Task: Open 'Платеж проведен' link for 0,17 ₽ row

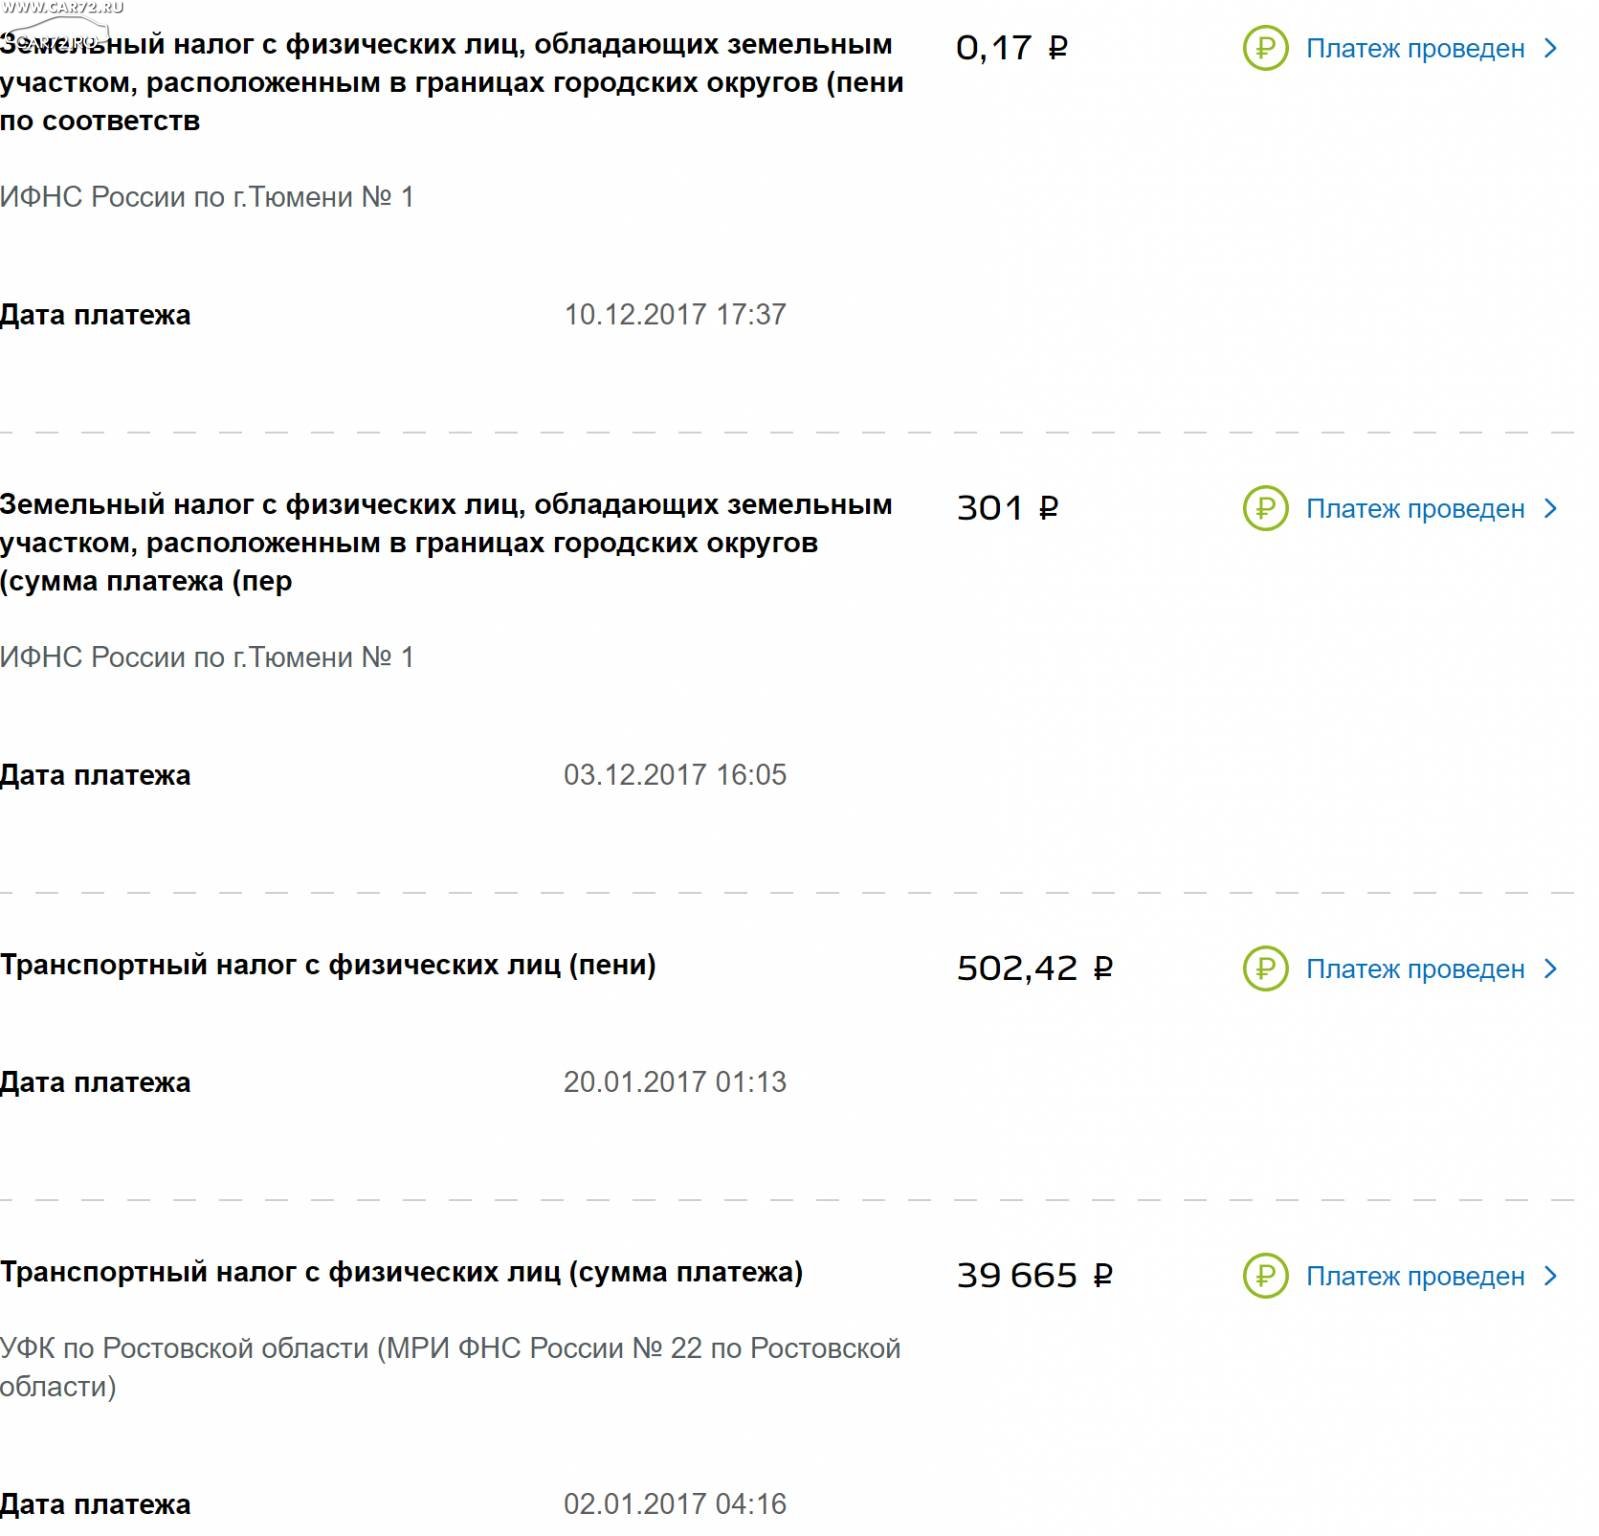Action: [1415, 48]
